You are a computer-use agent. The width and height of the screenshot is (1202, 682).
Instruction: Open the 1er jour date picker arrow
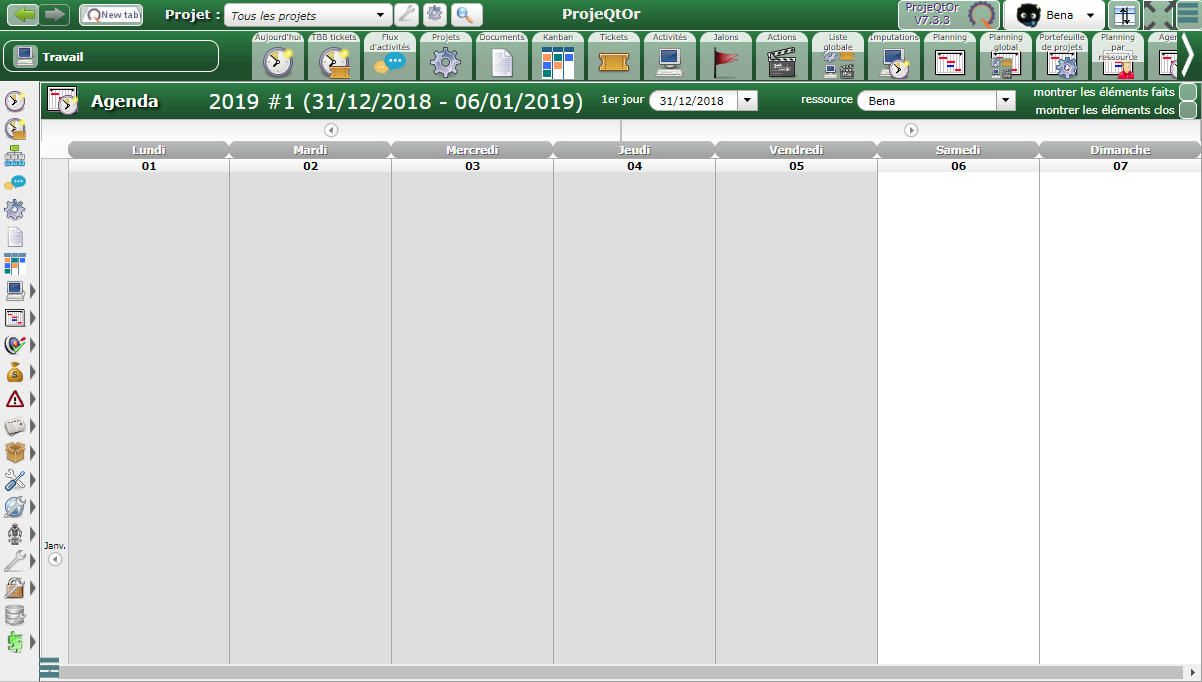coord(748,100)
